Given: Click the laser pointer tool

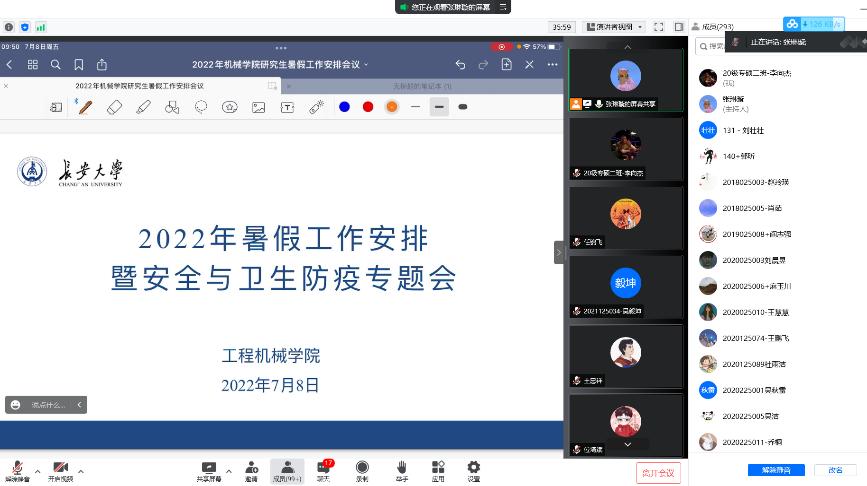Looking at the screenshot, I should pos(316,107).
